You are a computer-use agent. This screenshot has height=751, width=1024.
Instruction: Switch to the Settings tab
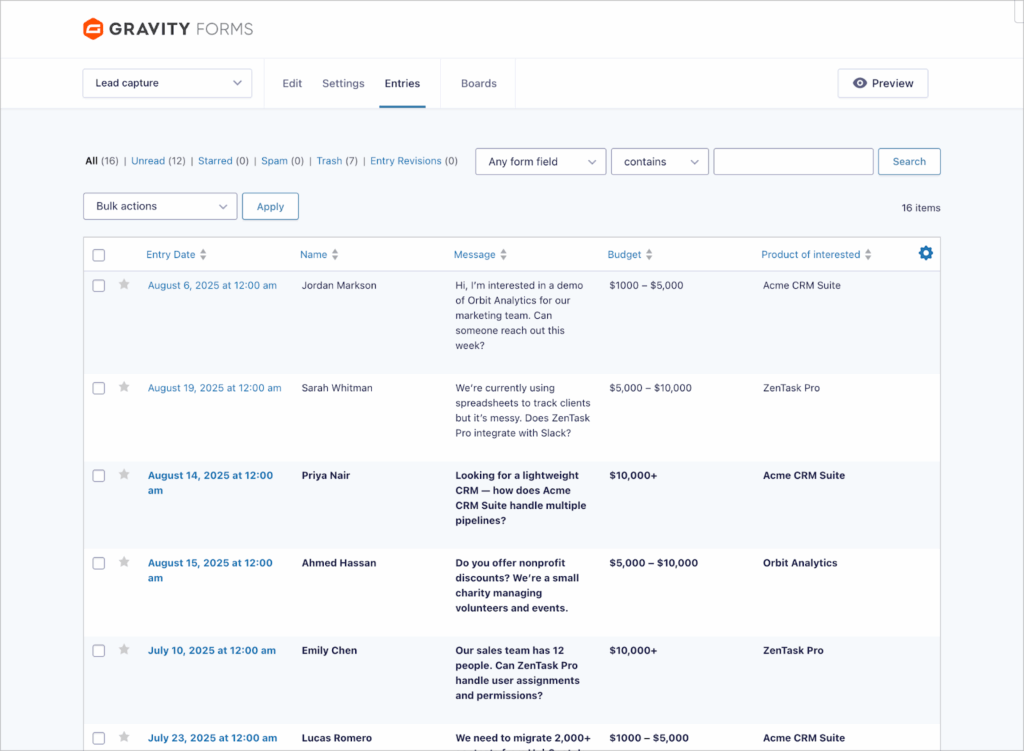pos(343,83)
